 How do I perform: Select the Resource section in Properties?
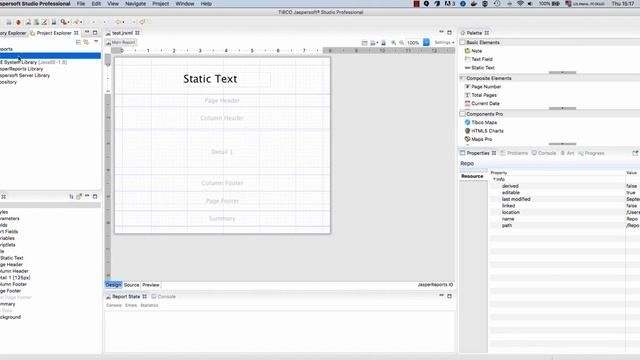tap(472, 176)
